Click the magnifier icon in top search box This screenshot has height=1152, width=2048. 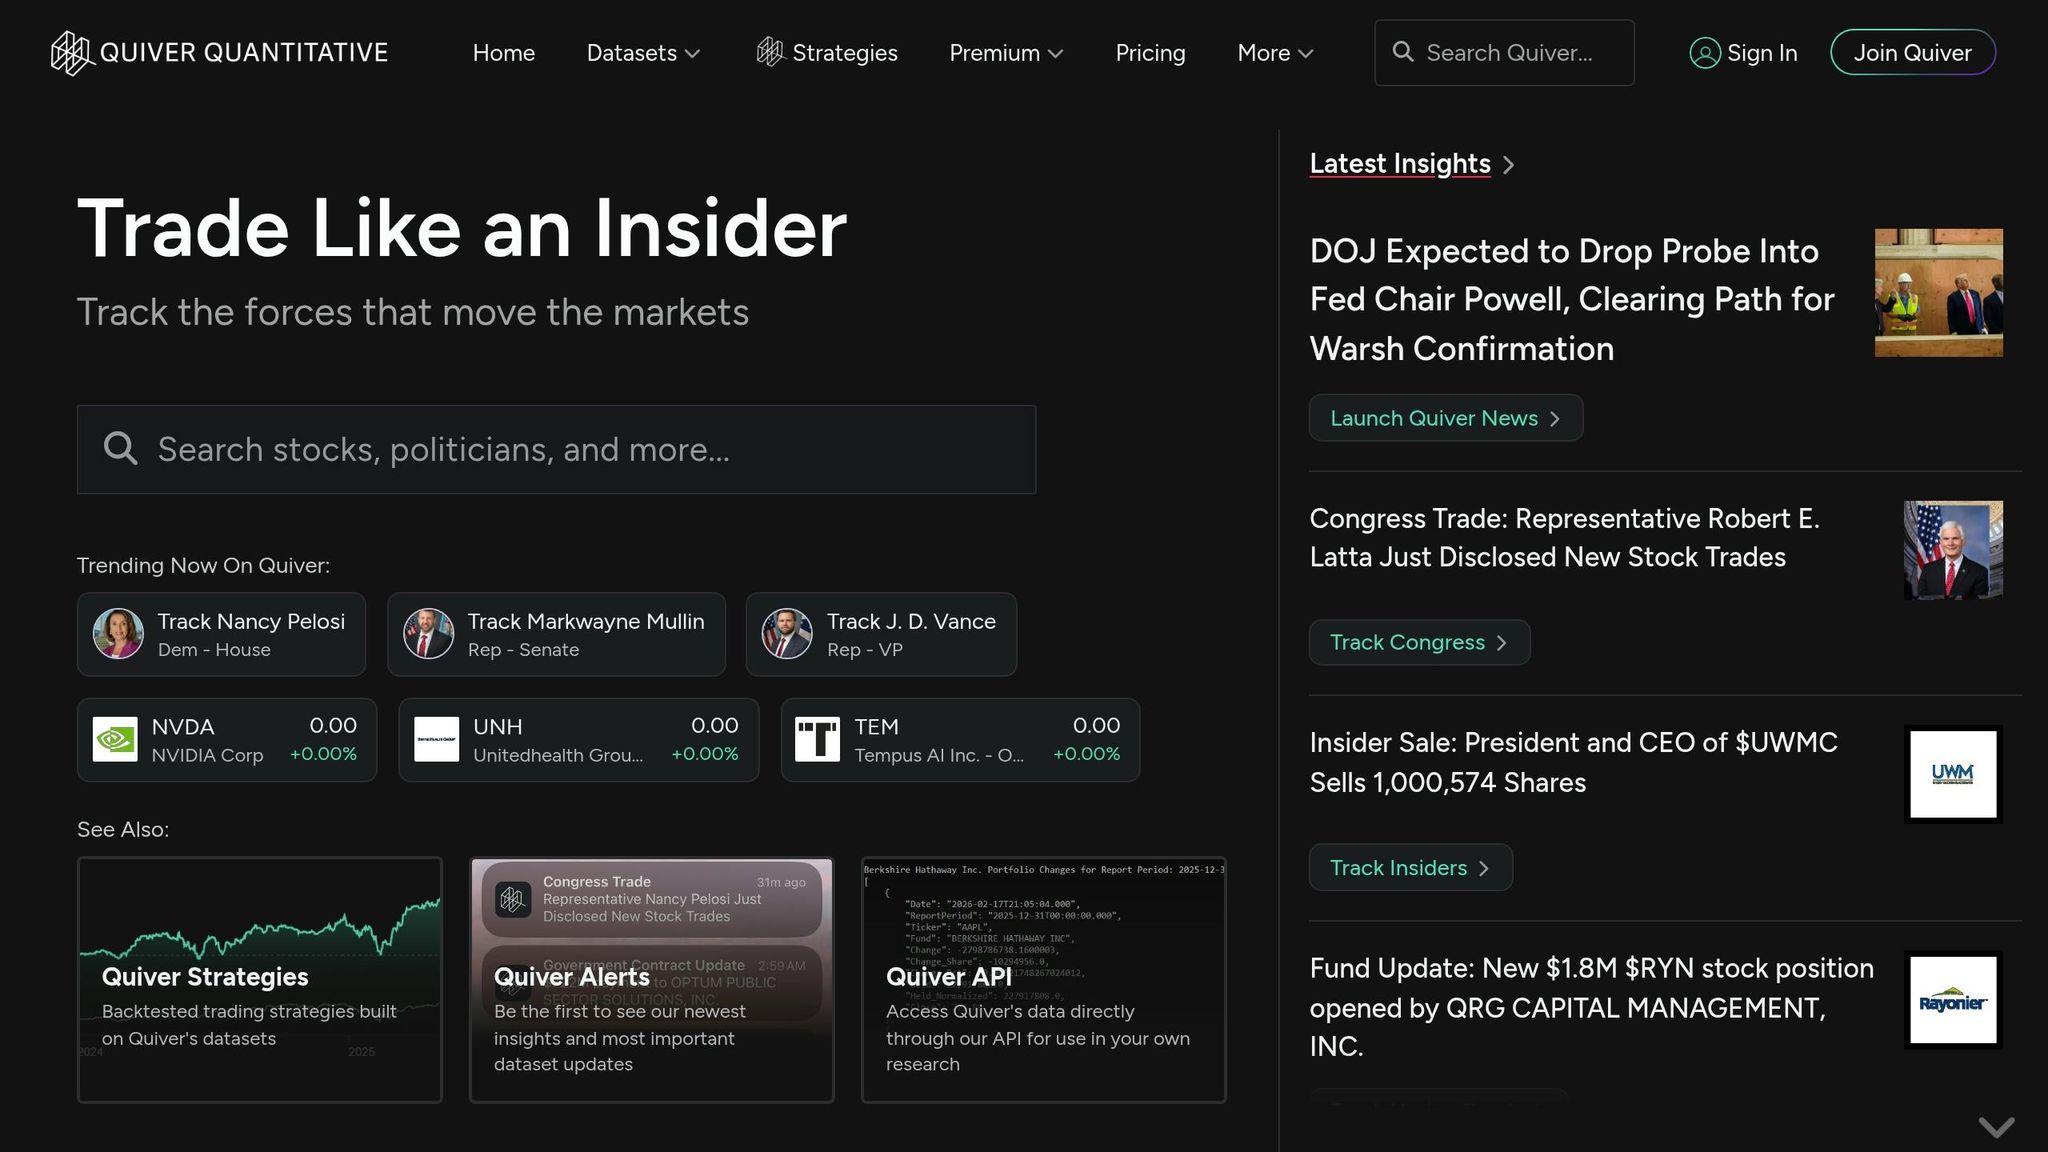point(1403,52)
